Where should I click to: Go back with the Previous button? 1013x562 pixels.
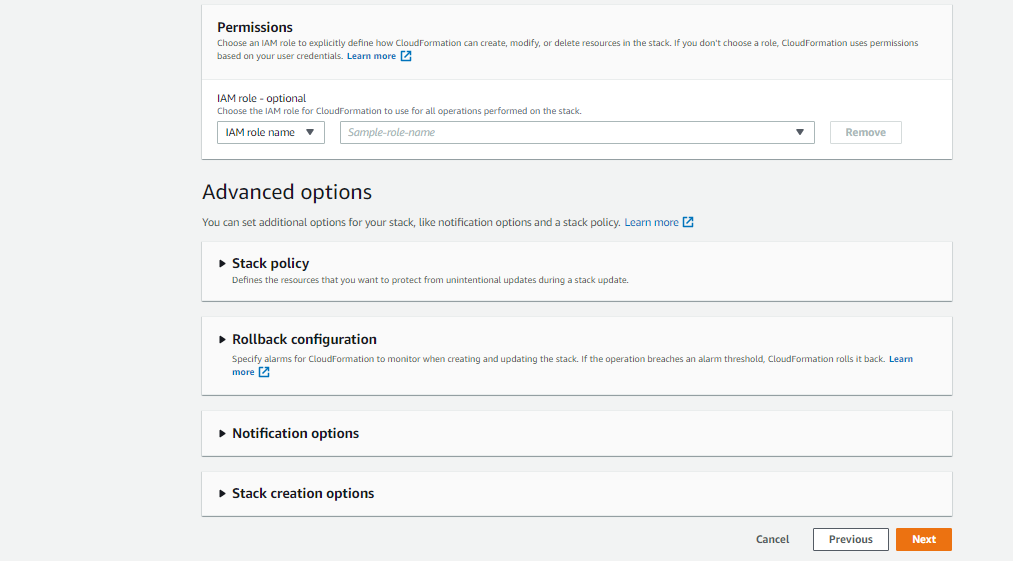(851, 539)
